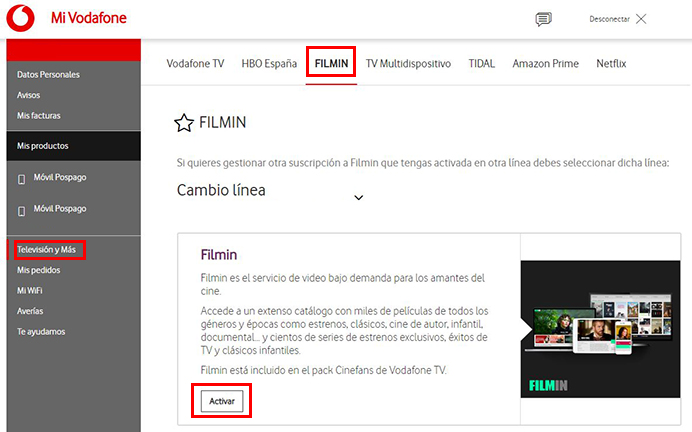Click the Vodafone logo icon
This screenshot has height=432, width=692.
tap(20, 18)
